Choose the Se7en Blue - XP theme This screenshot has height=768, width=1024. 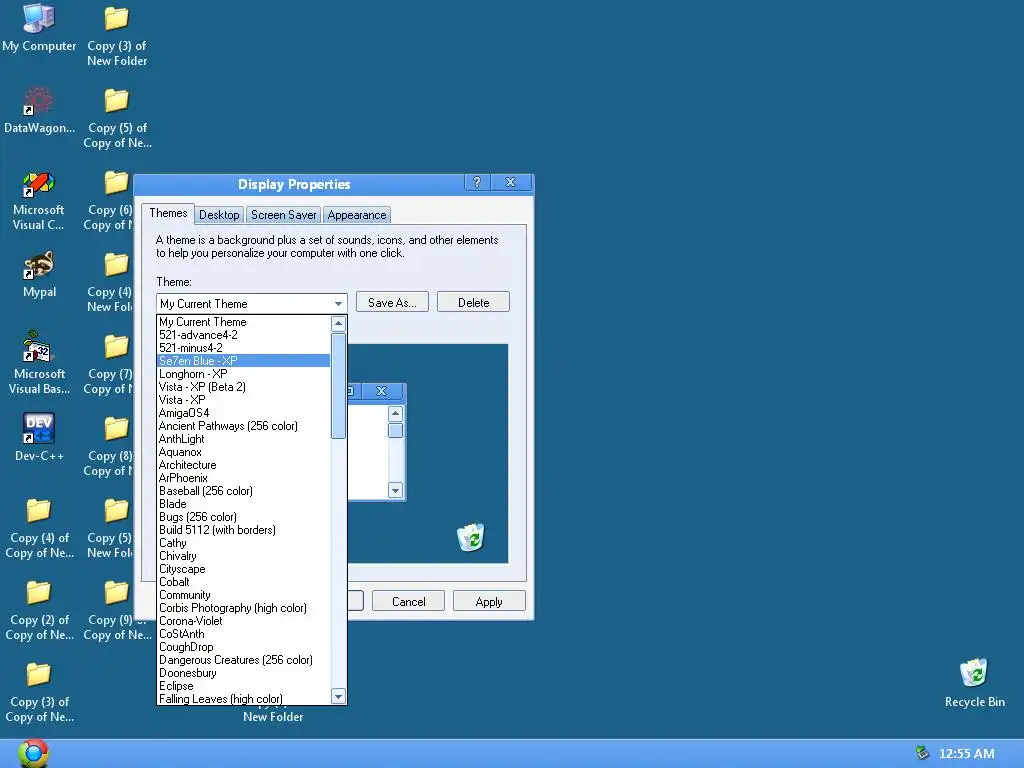[244, 361]
